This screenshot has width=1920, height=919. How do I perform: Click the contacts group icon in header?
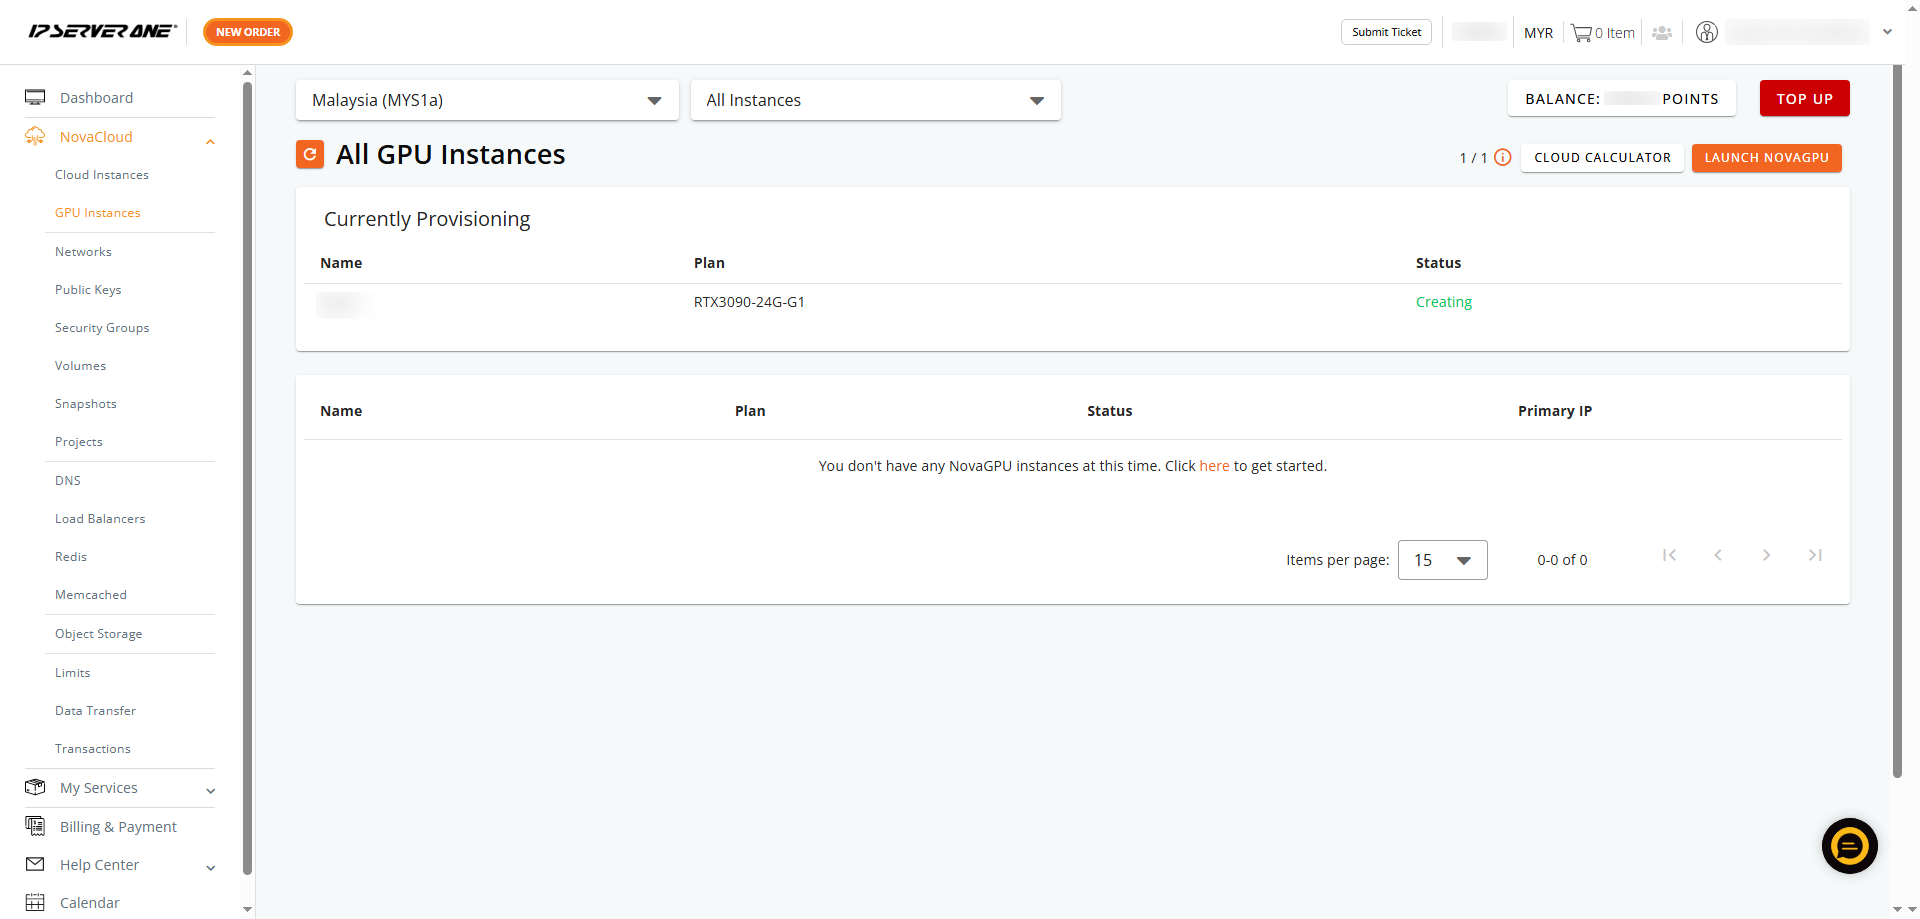[x=1662, y=33]
